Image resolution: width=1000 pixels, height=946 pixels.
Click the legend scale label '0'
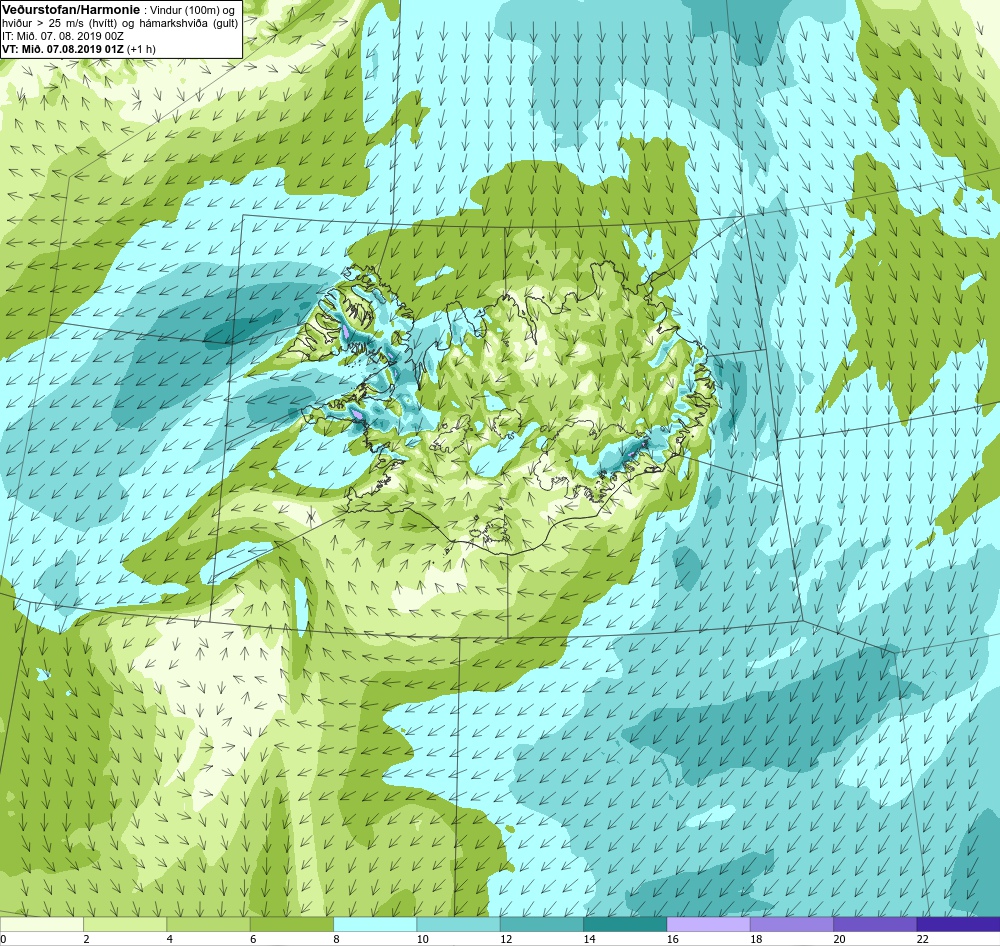point(3,939)
